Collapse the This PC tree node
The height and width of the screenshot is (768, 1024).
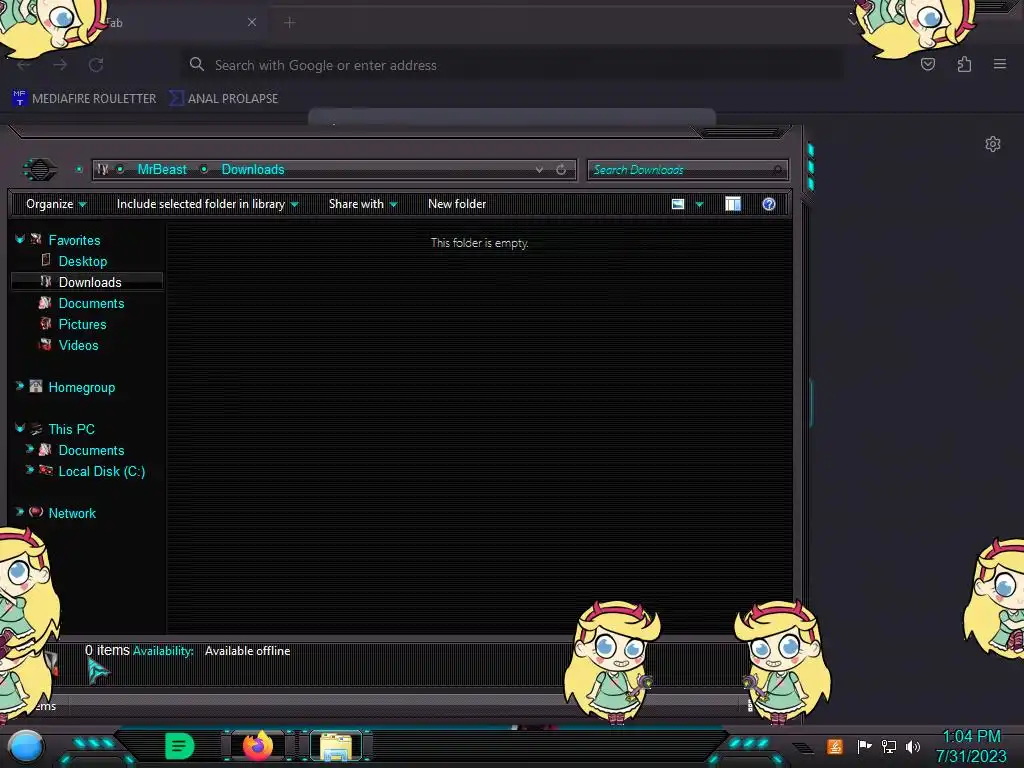pyautogui.click(x=20, y=428)
